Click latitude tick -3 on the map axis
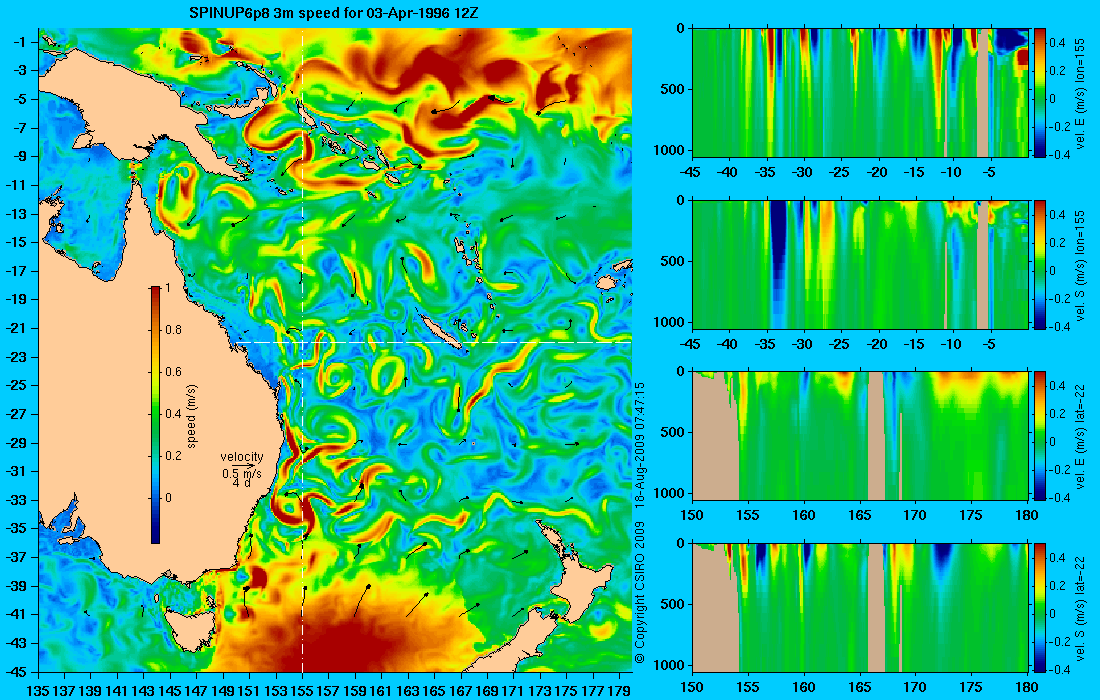1100x700 pixels. [x=20, y=71]
